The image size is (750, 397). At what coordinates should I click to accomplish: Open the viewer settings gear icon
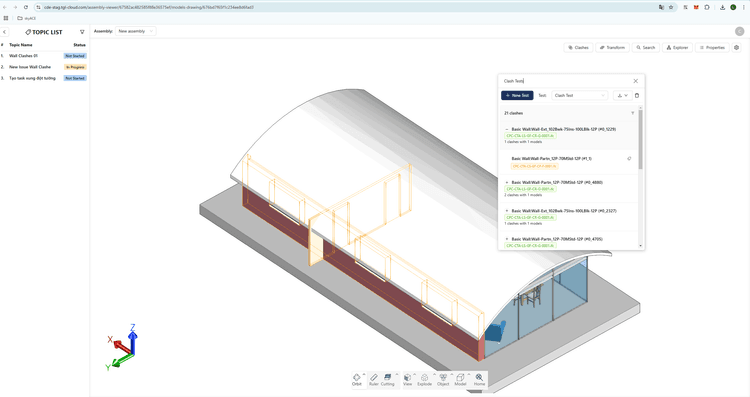(737, 47)
